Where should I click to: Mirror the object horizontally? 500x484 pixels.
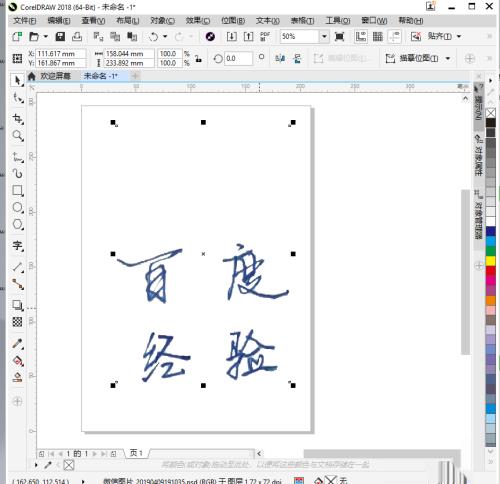point(280,59)
